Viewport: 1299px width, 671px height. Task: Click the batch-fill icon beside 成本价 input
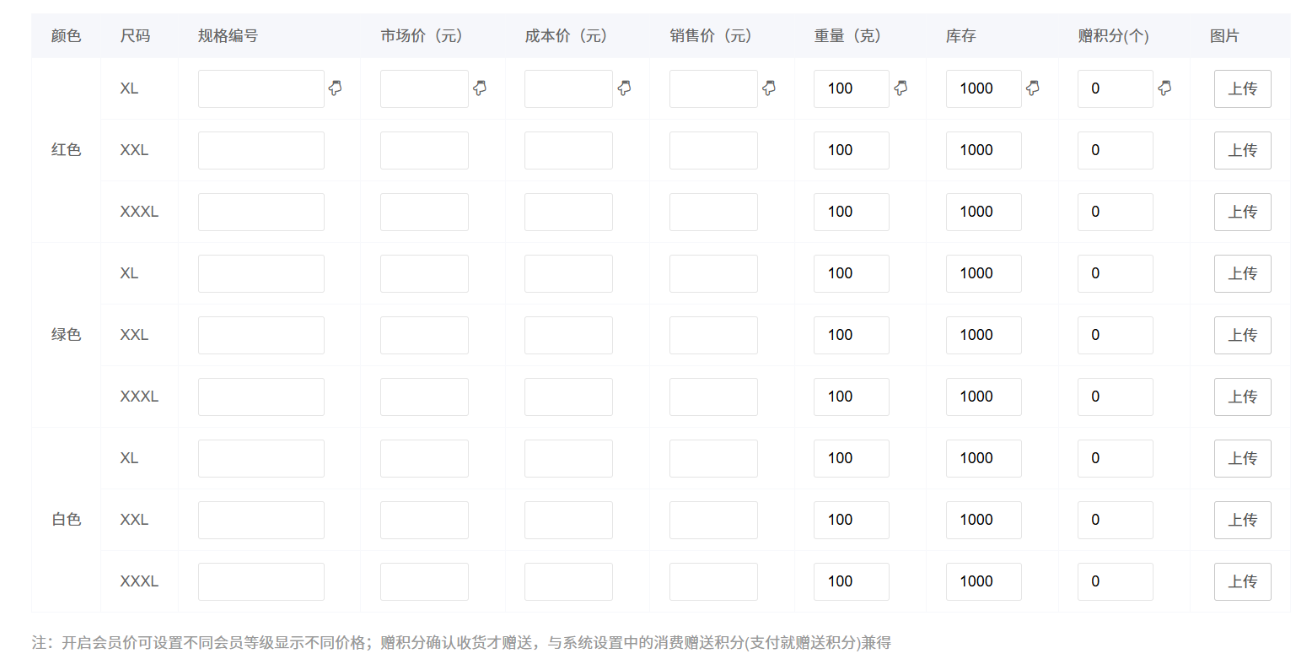[625, 88]
